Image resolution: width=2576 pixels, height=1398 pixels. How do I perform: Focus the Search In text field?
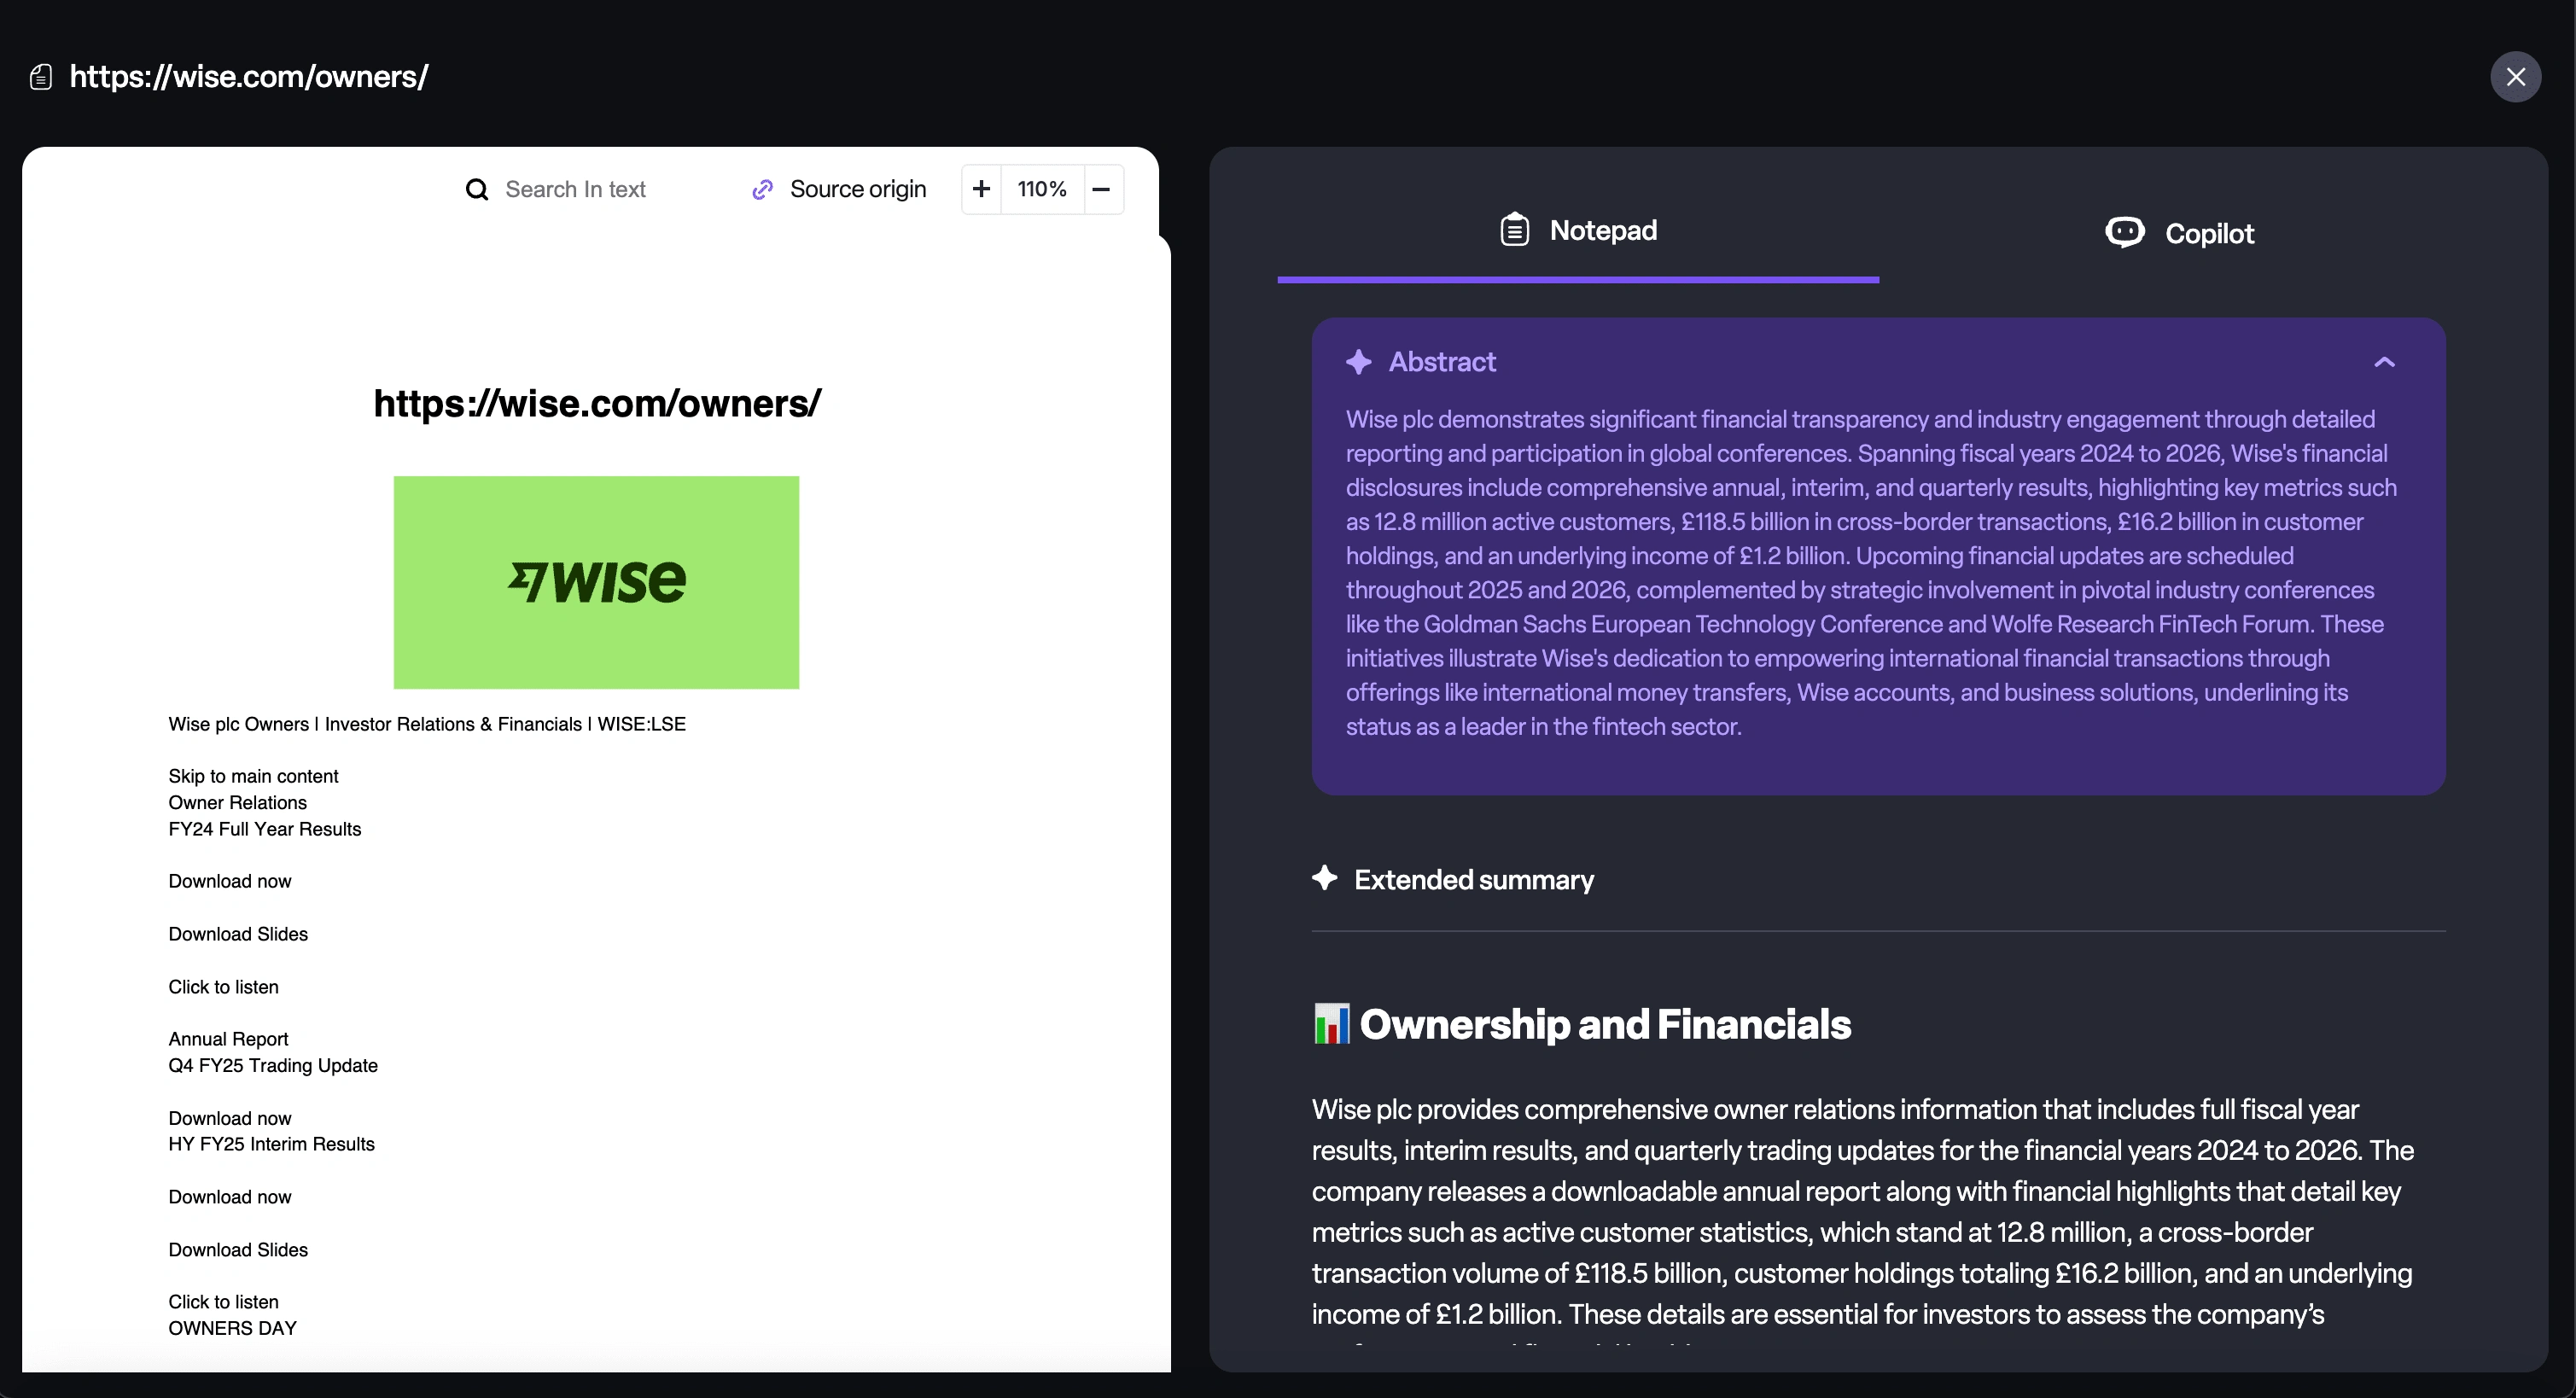click(x=575, y=189)
